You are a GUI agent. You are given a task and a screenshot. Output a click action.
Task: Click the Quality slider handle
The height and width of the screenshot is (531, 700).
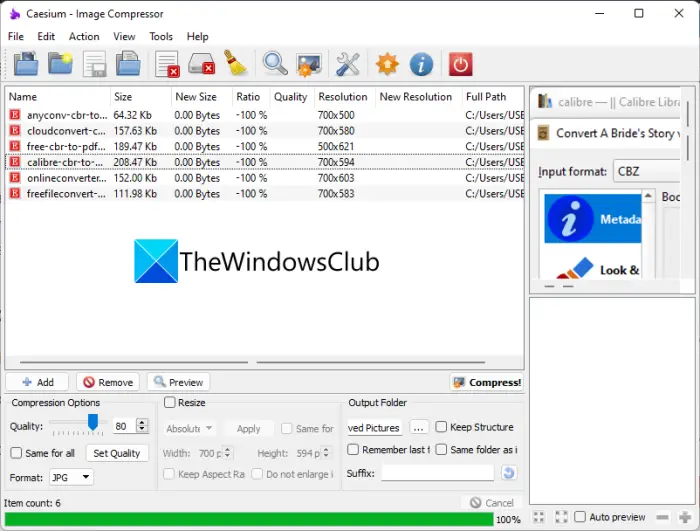92,422
